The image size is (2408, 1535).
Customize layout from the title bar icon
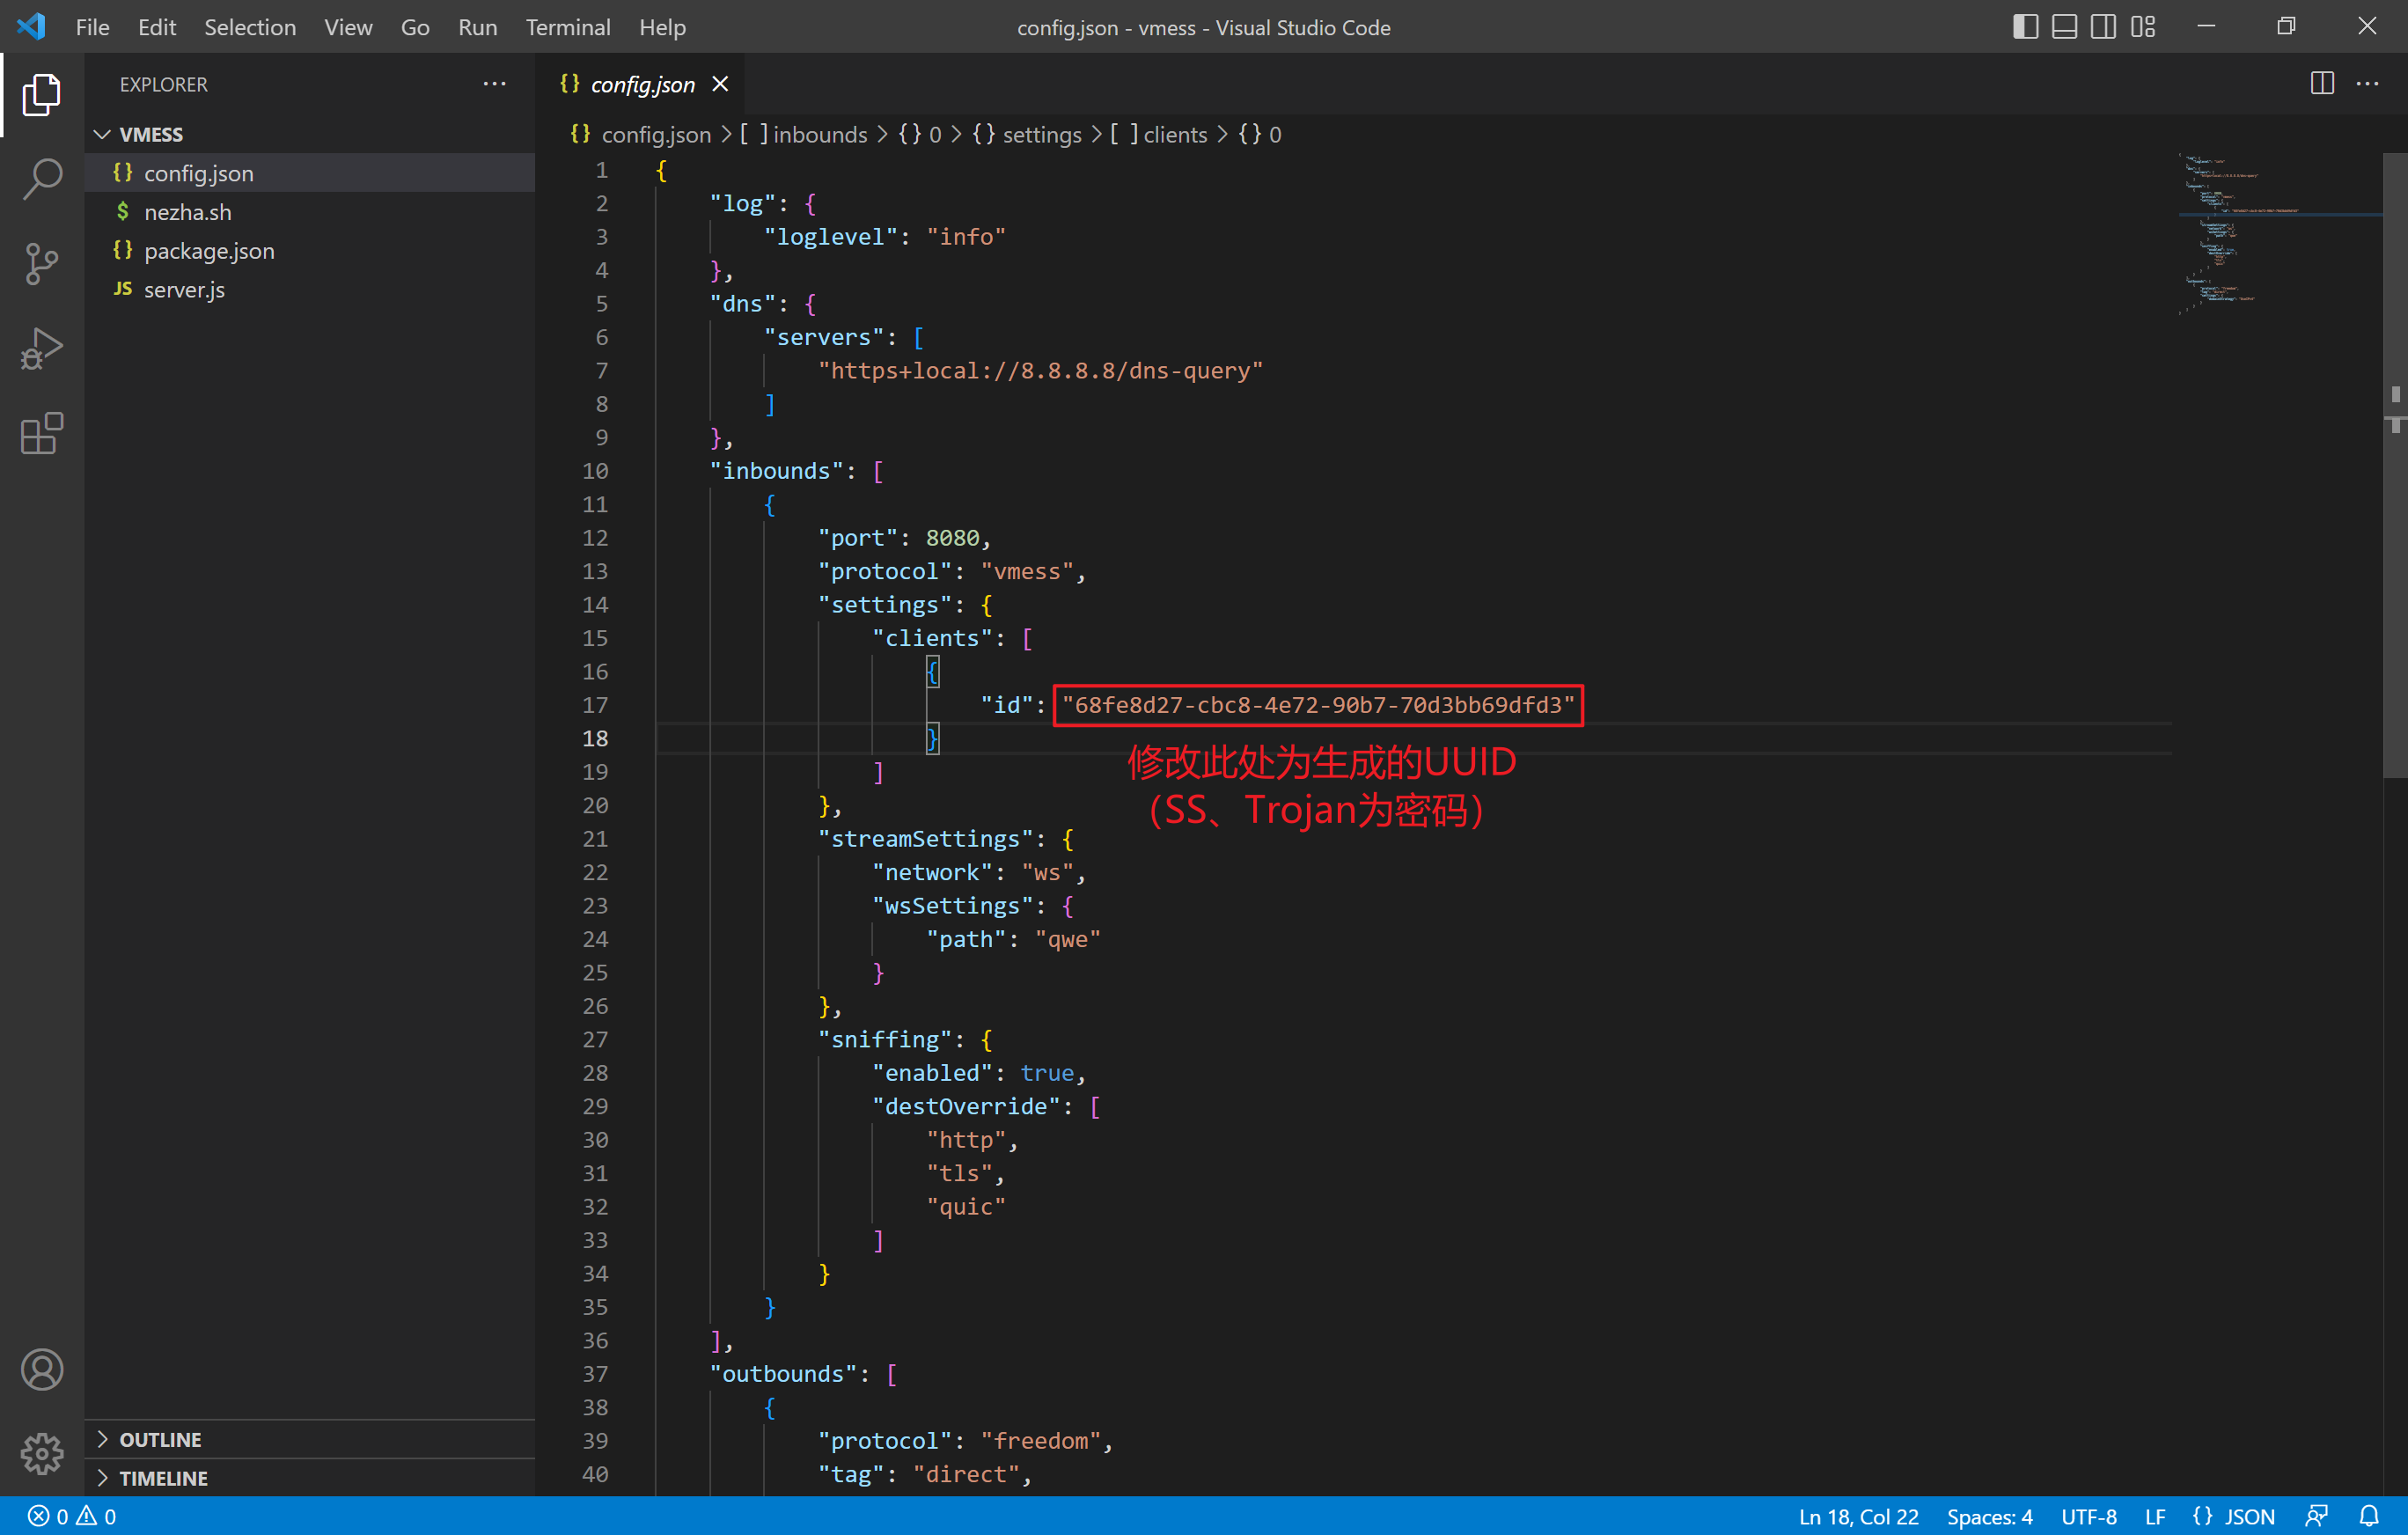pyautogui.click(x=2143, y=27)
